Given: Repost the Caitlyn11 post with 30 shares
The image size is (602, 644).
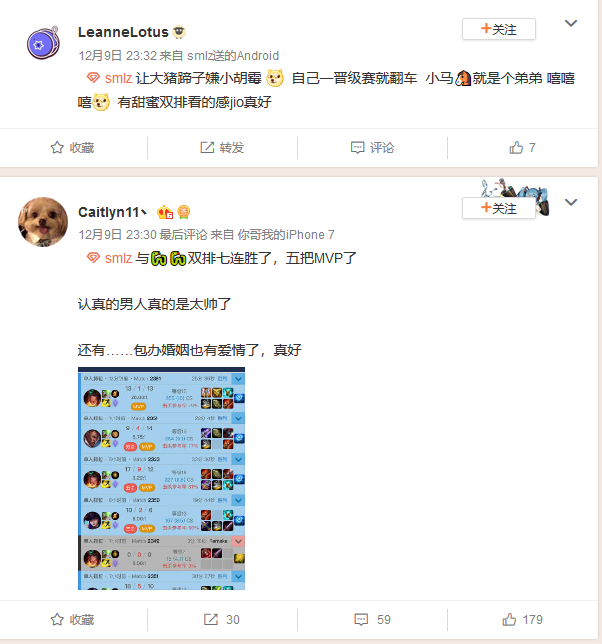Looking at the screenshot, I should [222, 619].
